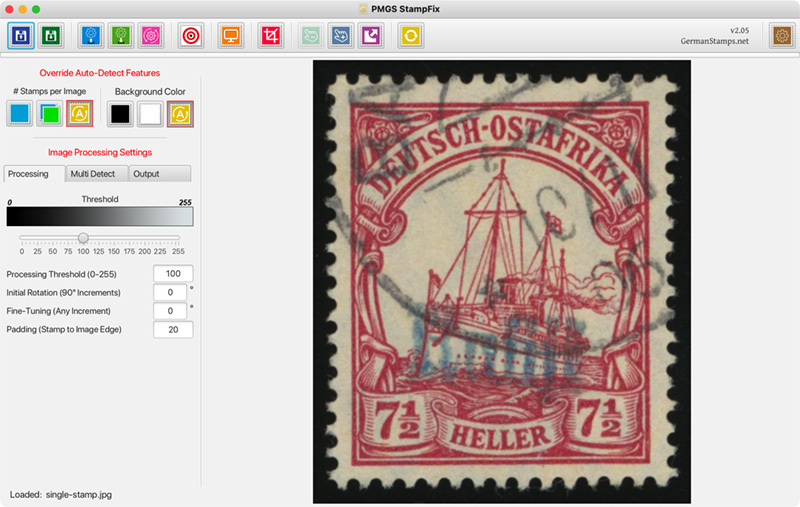Click the blue floppy load-image toolbar icon
Screen dimensions: 800x507
[x=21, y=36]
